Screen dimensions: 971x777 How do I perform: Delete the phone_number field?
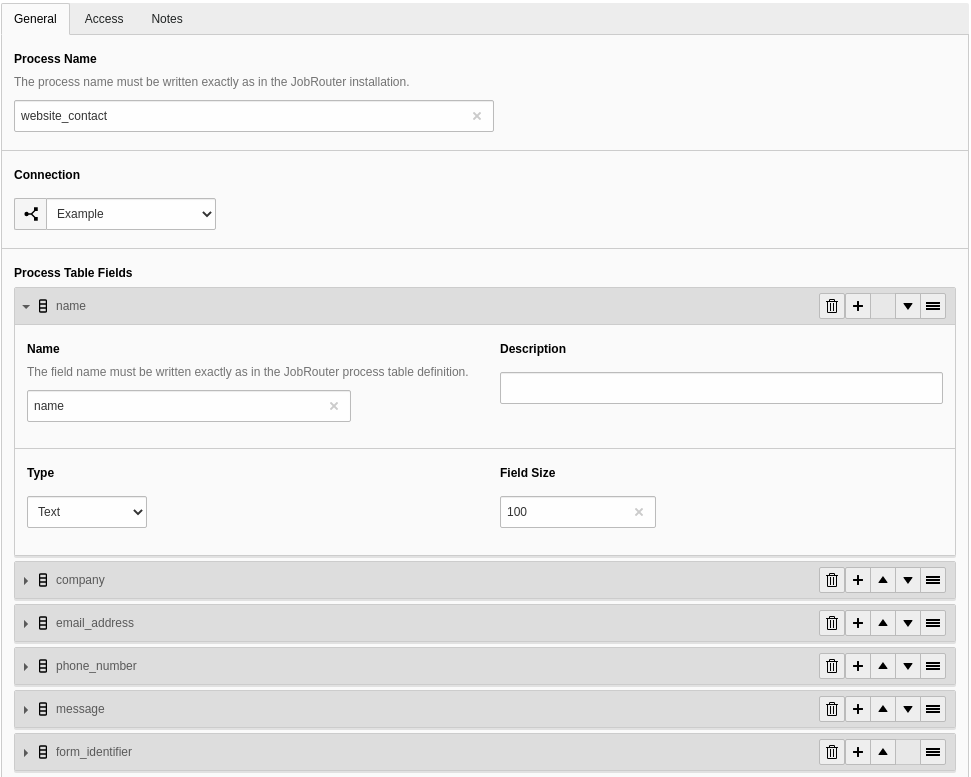click(x=832, y=666)
